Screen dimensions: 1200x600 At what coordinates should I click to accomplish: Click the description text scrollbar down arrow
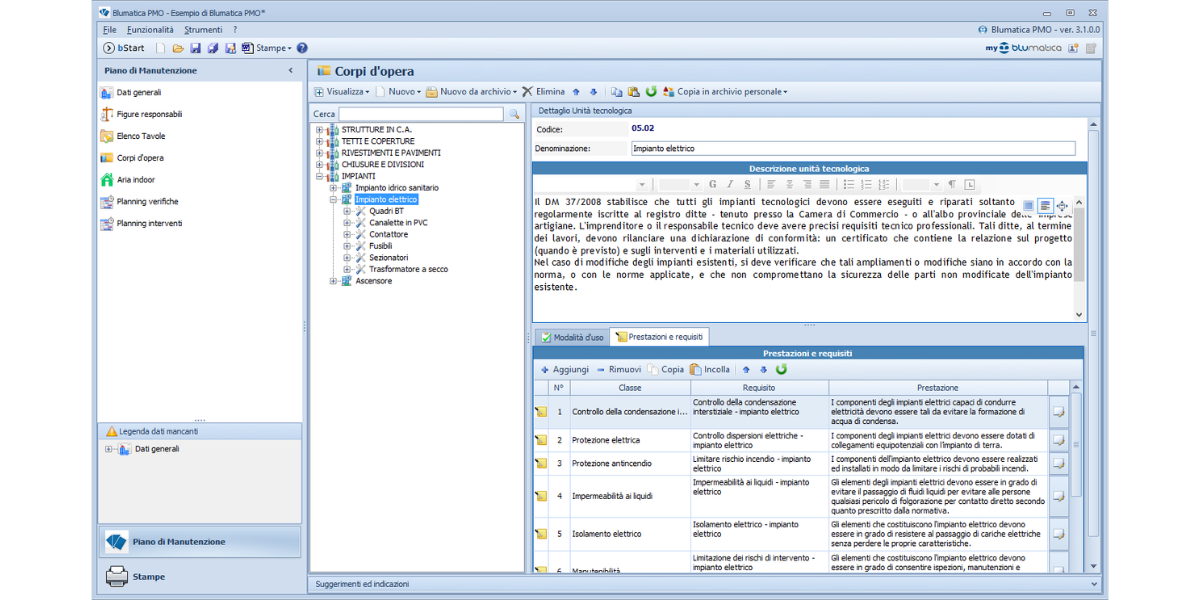[1078, 314]
